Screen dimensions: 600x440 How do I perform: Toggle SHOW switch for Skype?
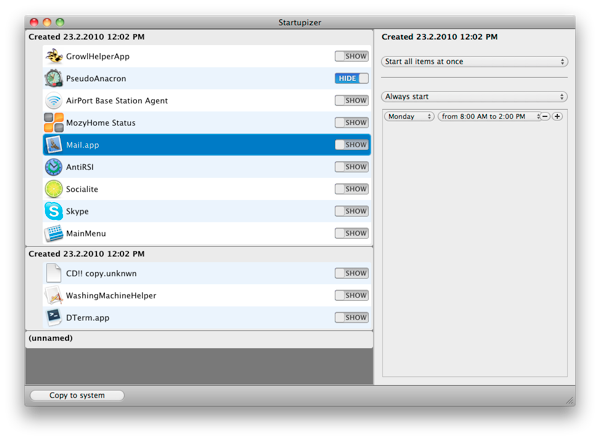[352, 211]
